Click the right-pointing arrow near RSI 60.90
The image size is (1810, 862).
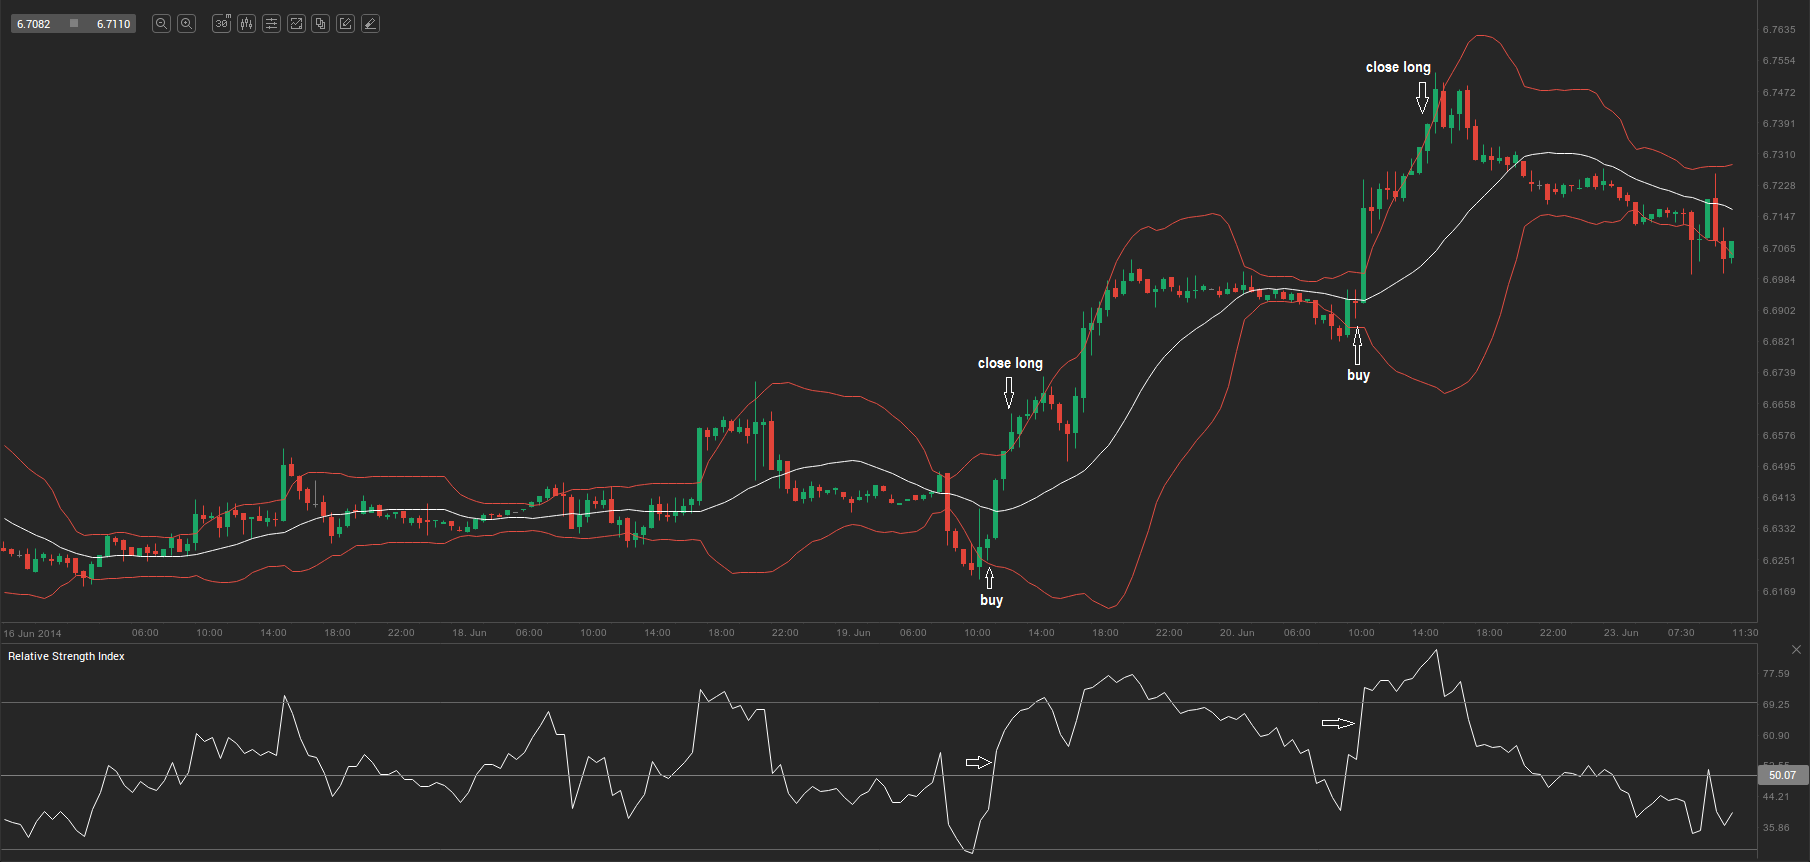[1337, 723]
